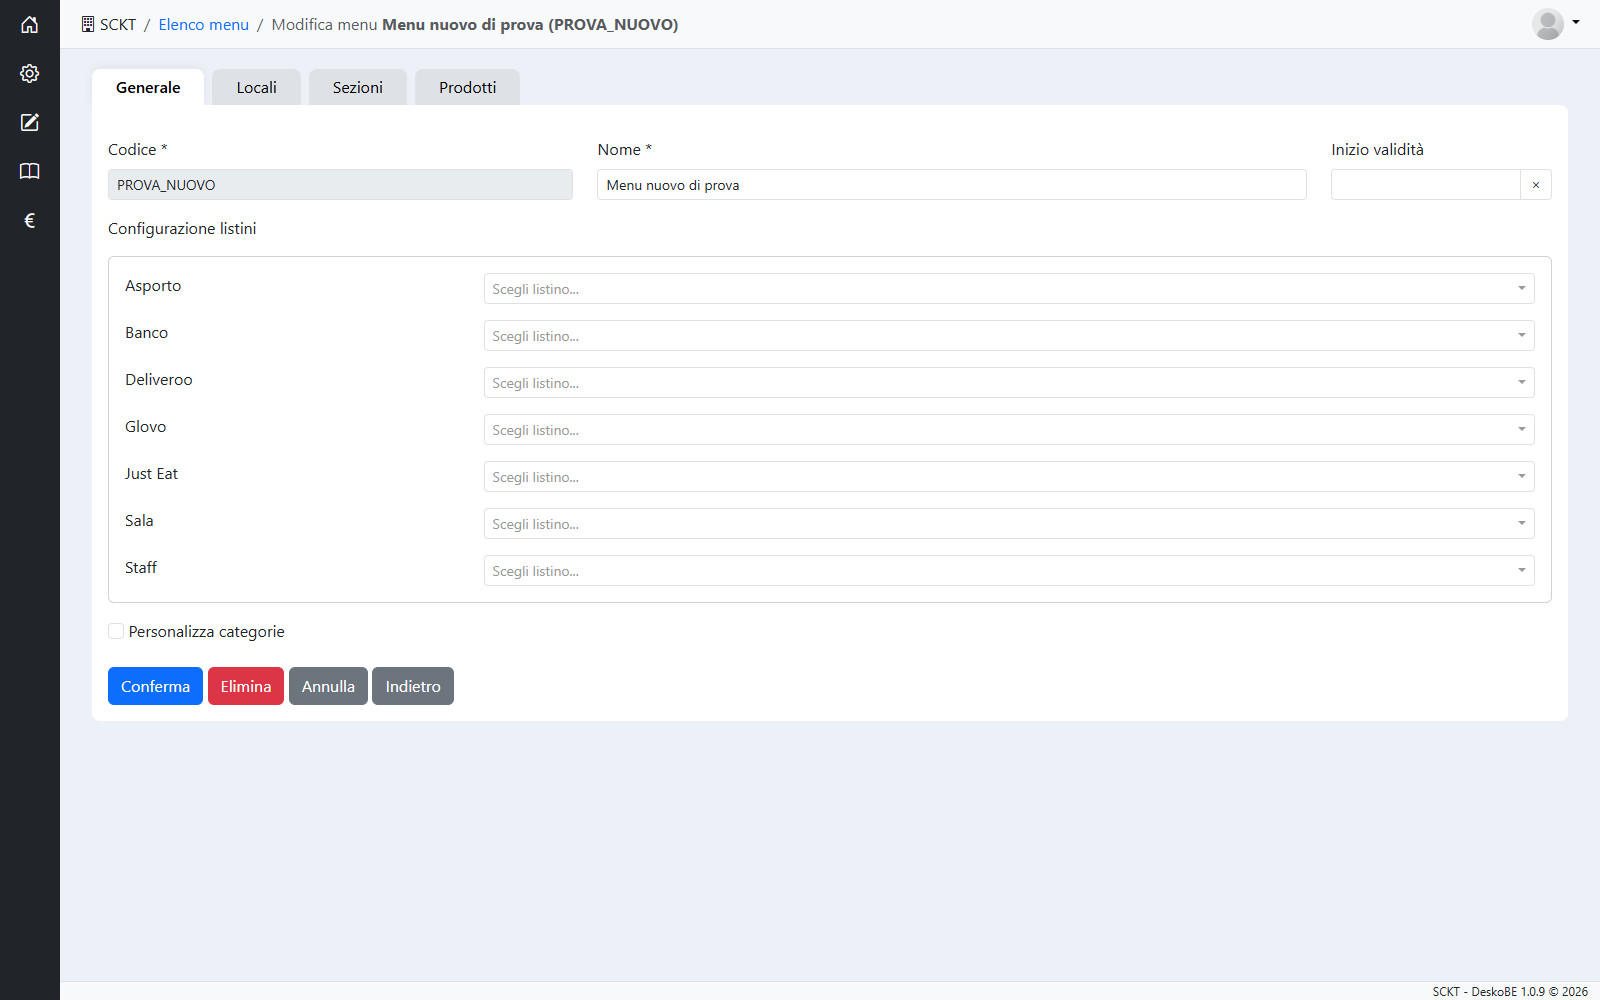Open the settings gear in sidebar
The width and height of the screenshot is (1600, 1000).
coord(30,73)
